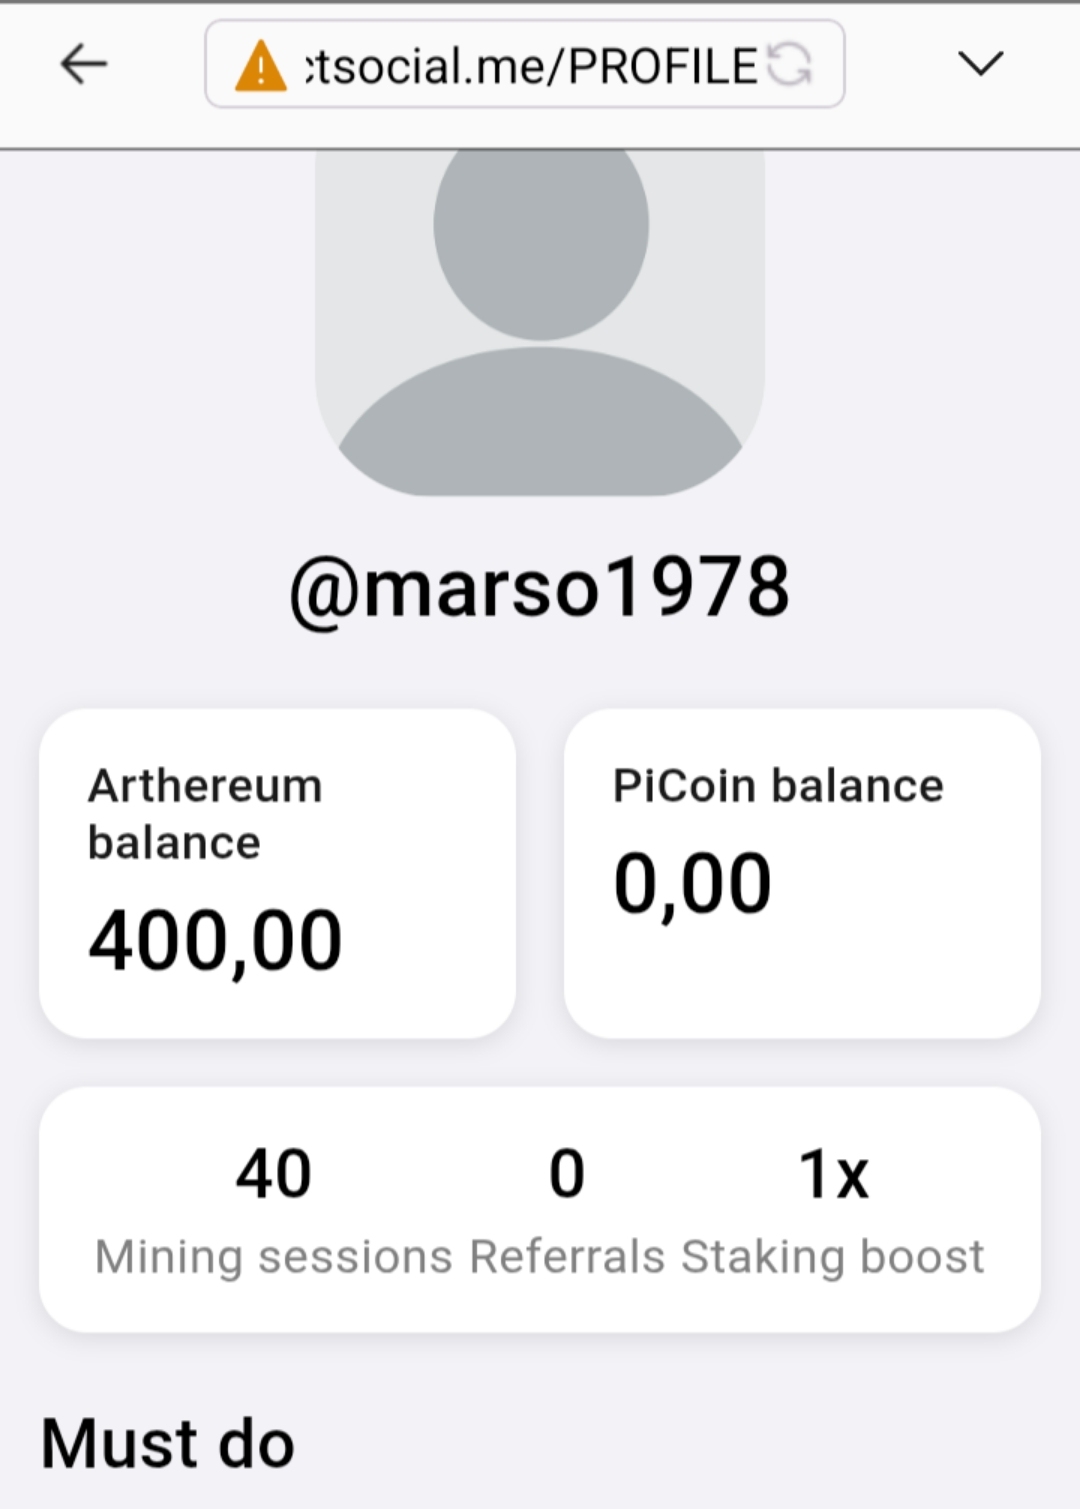The height and width of the screenshot is (1509, 1080).
Task: Select the @marso1978 username
Action: point(540,588)
